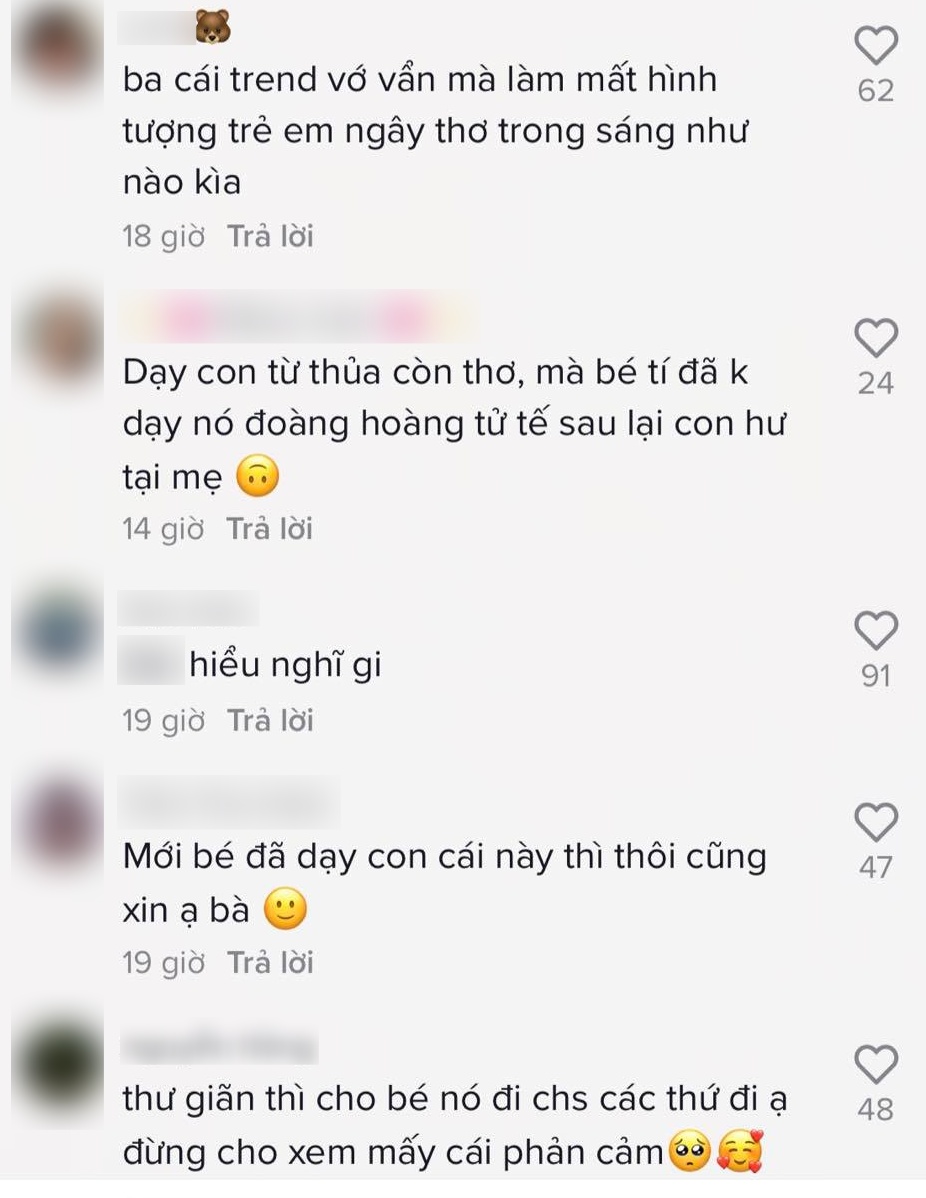Heart the 'thư giãn thì cho bé' comment

(x=876, y=1064)
